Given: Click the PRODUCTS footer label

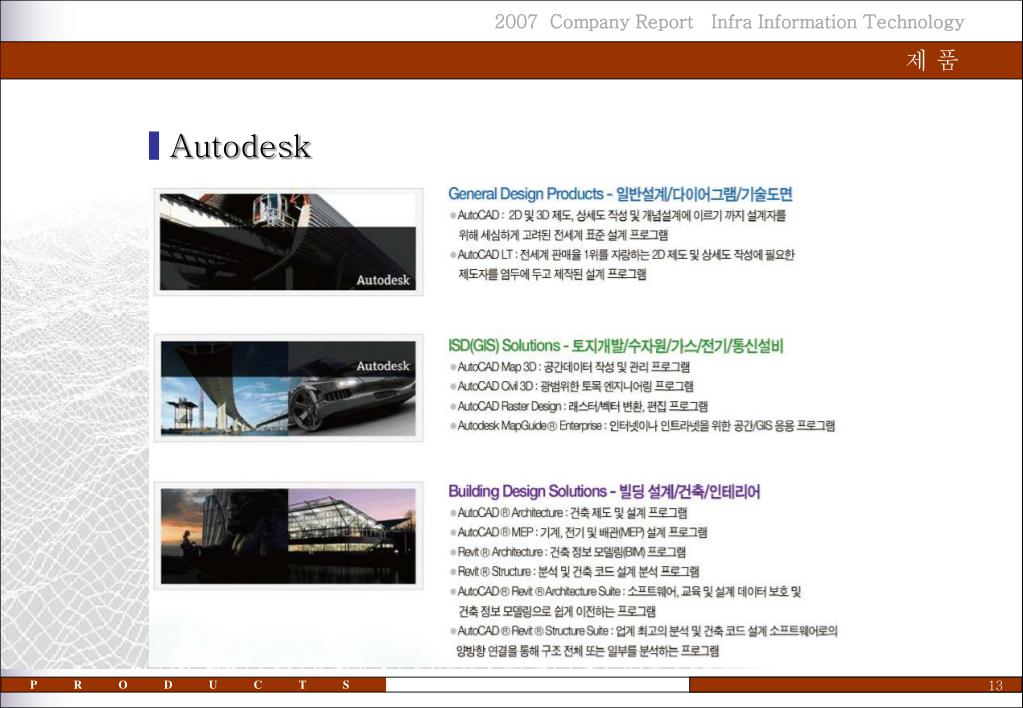Looking at the screenshot, I should point(189,685).
